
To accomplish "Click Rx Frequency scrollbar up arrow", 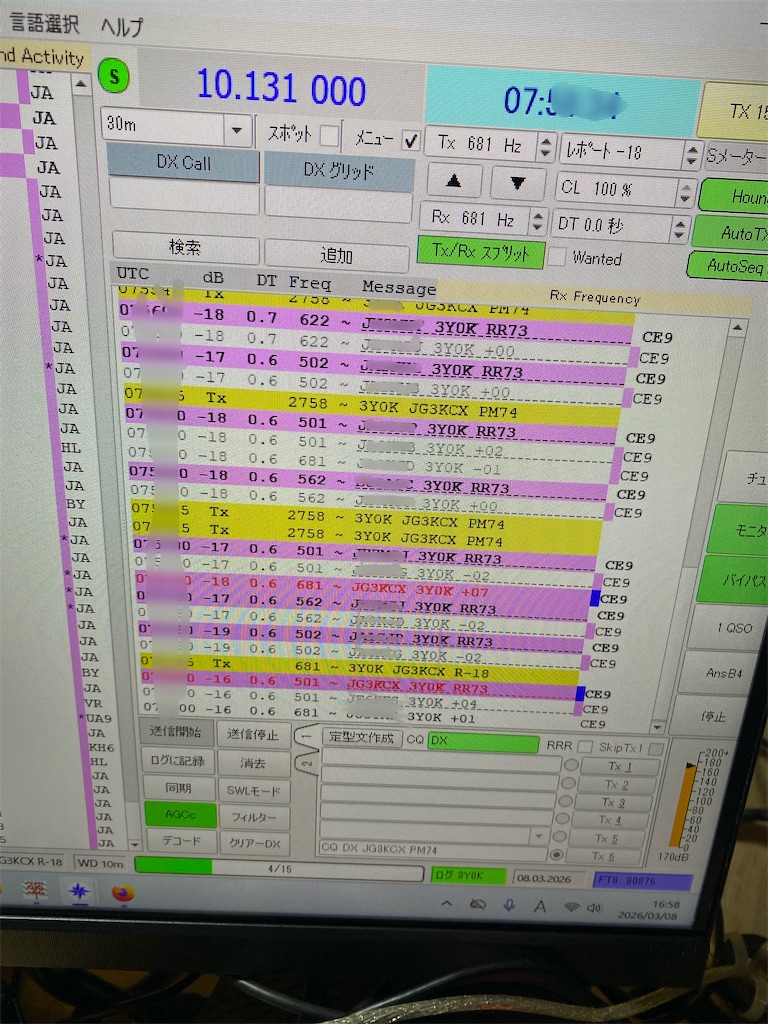I will point(736,328).
